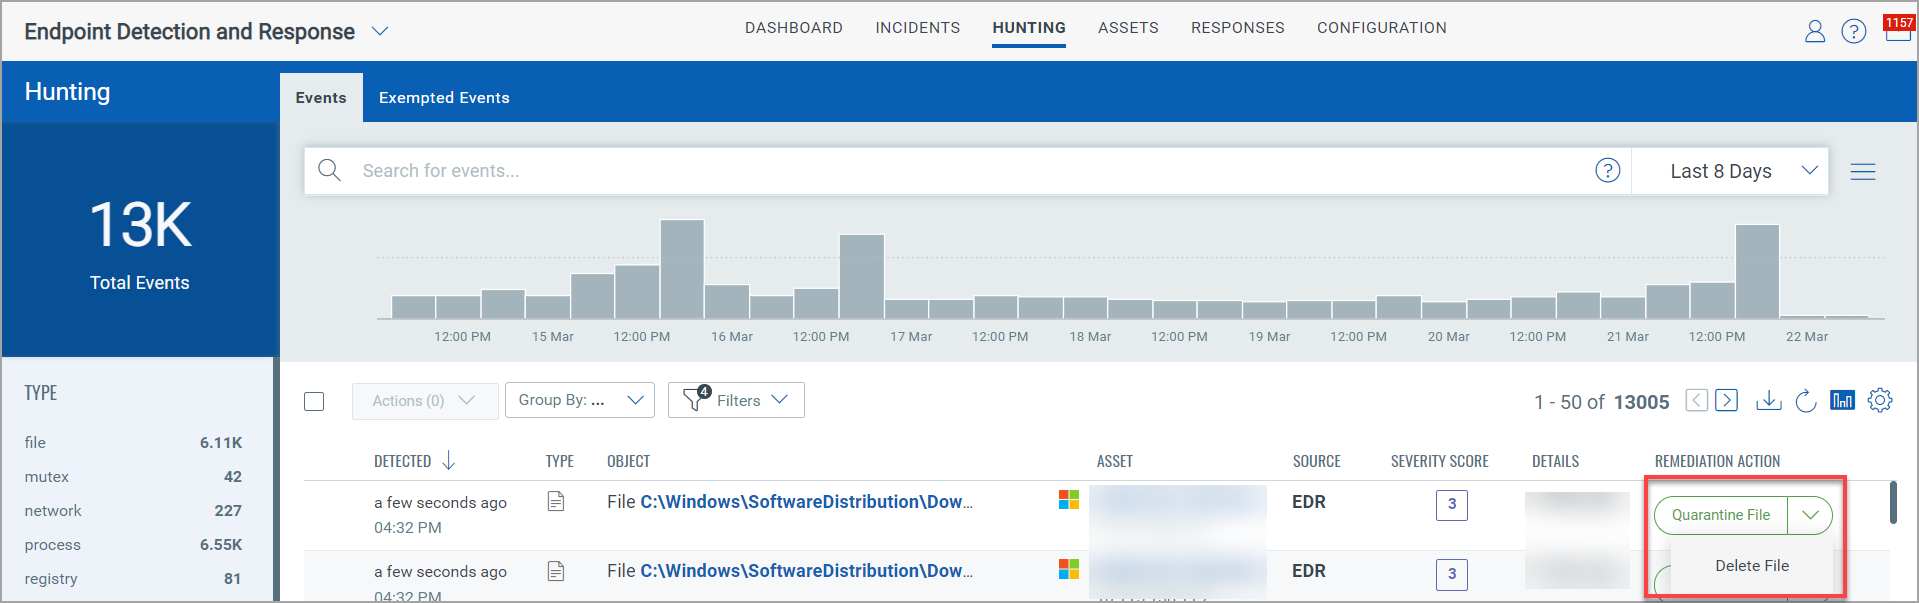
Task: Switch to the Exempted Events tab
Action: [444, 98]
